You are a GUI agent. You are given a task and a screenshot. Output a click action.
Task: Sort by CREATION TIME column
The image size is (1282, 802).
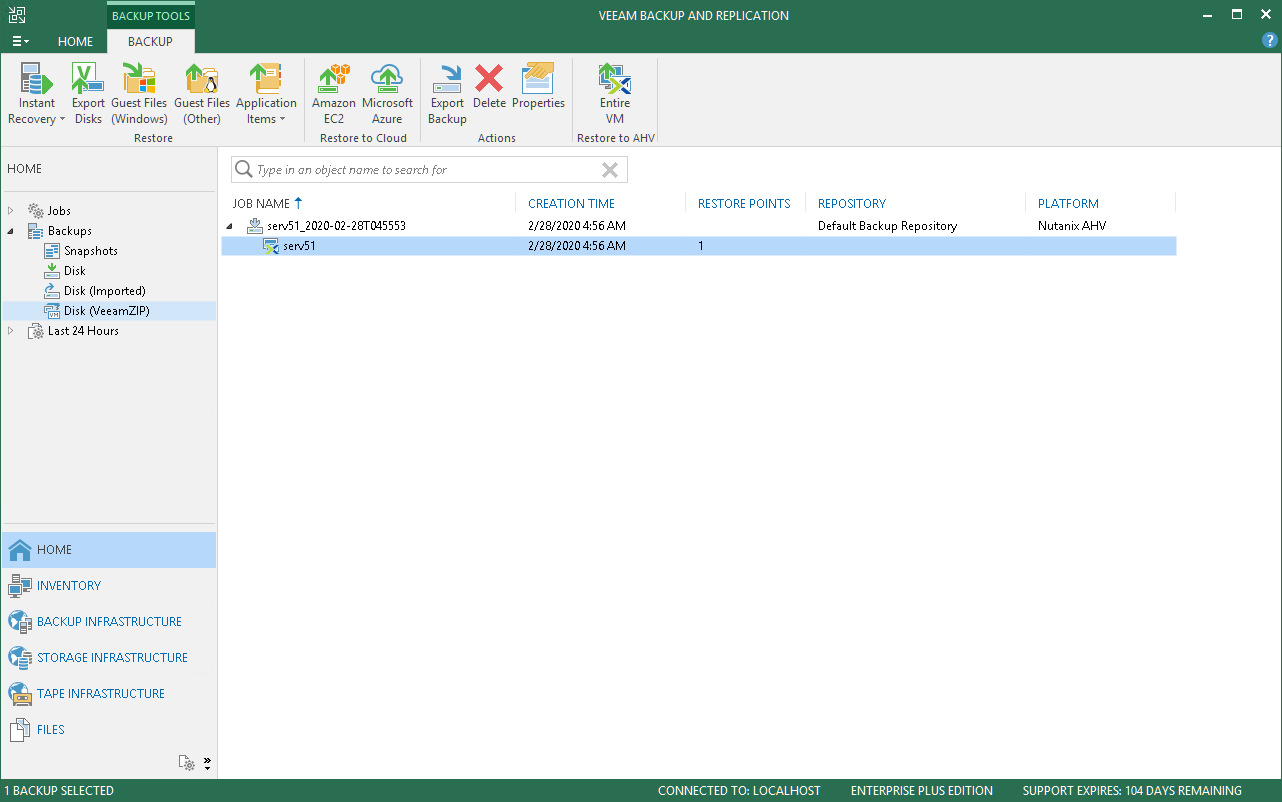pos(571,203)
